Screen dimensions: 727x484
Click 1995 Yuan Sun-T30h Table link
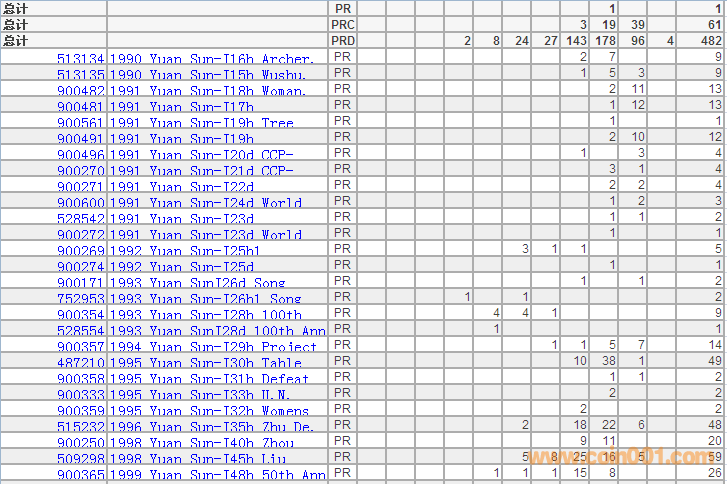(x=205, y=363)
